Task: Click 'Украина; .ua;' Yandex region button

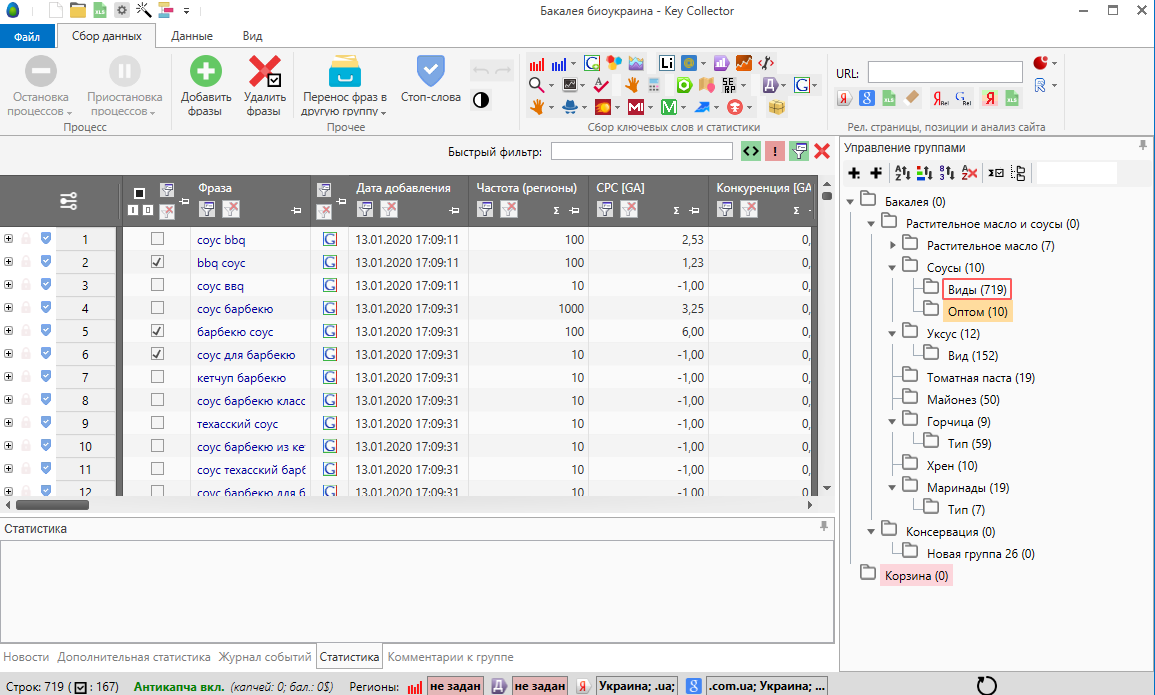Action: click(636, 685)
